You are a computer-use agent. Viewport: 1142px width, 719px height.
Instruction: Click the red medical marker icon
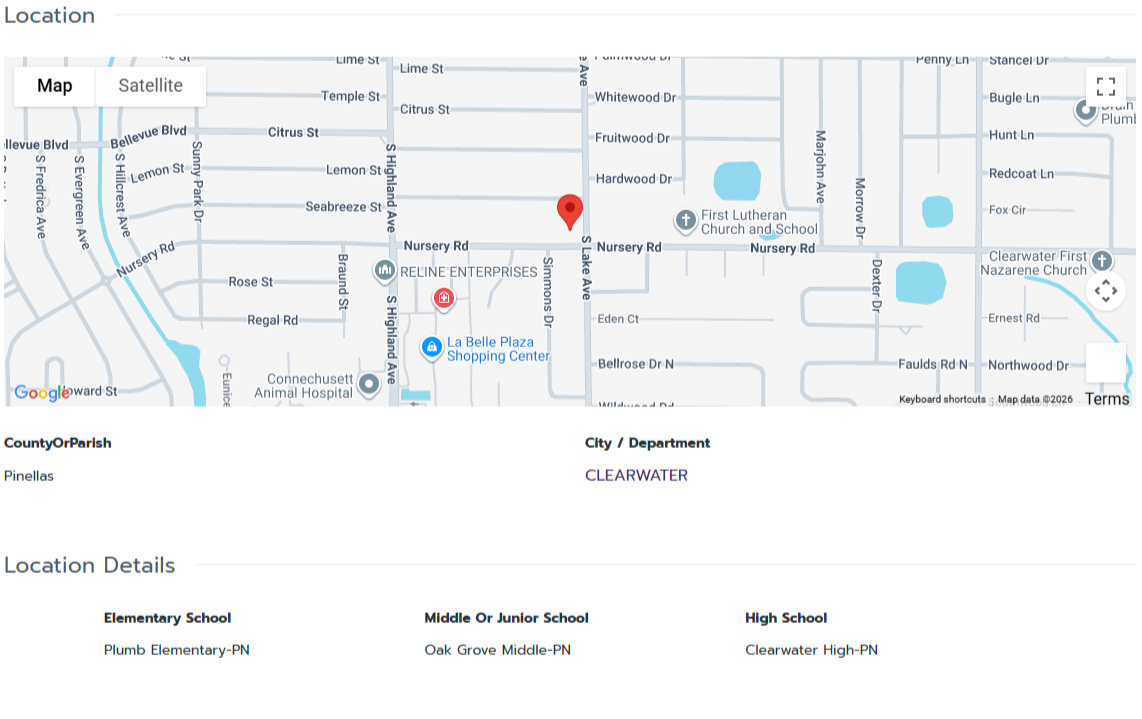[444, 298]
